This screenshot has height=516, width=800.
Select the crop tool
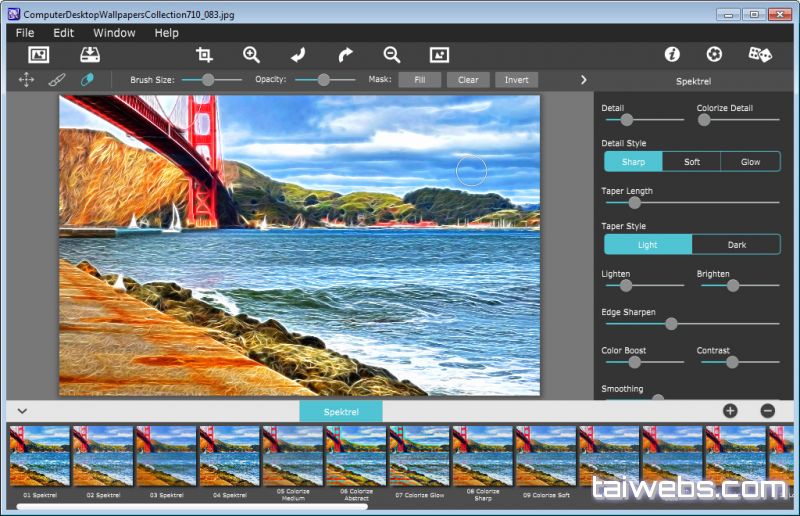click(204, 55)
